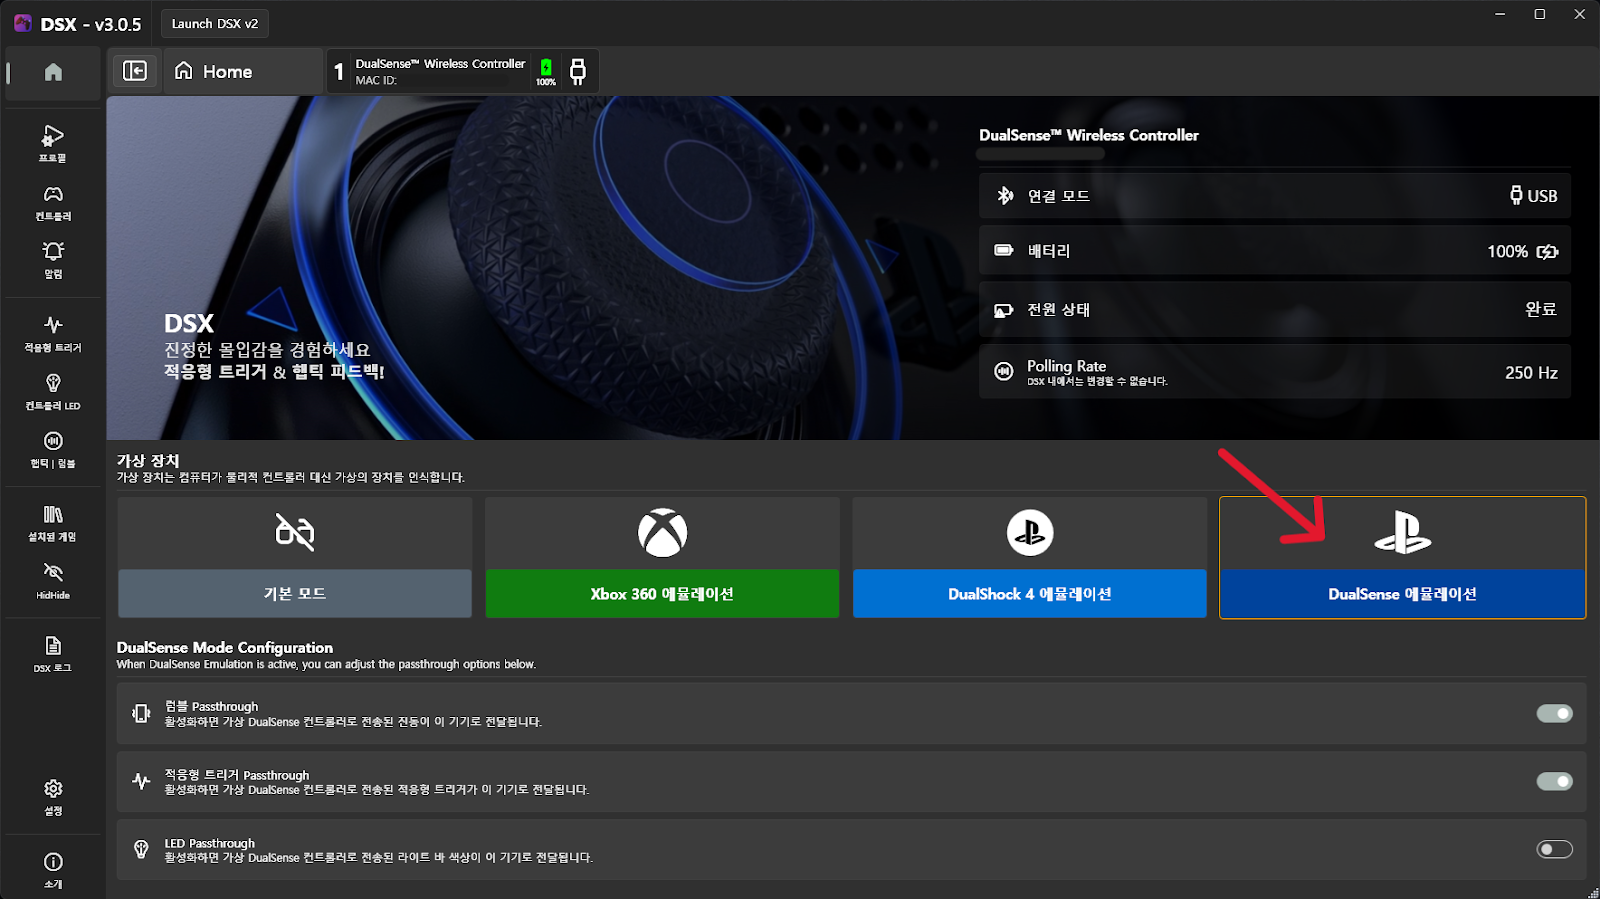Open the Home icon in the sidebar

tap(53, 72)
